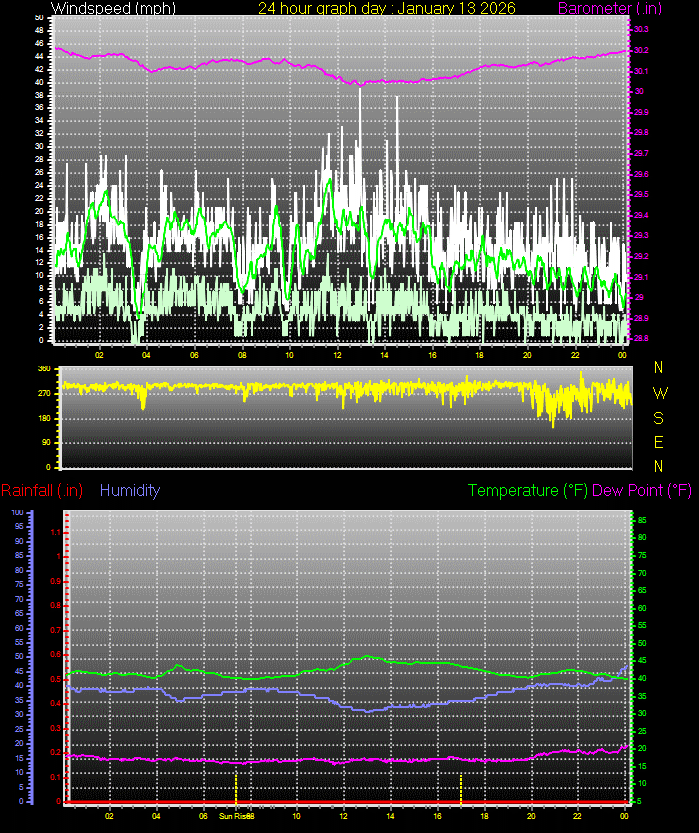Screen dimensions: 699x833
Task: Click the '28.8' value on barometer axis
Action: (641, 338)
